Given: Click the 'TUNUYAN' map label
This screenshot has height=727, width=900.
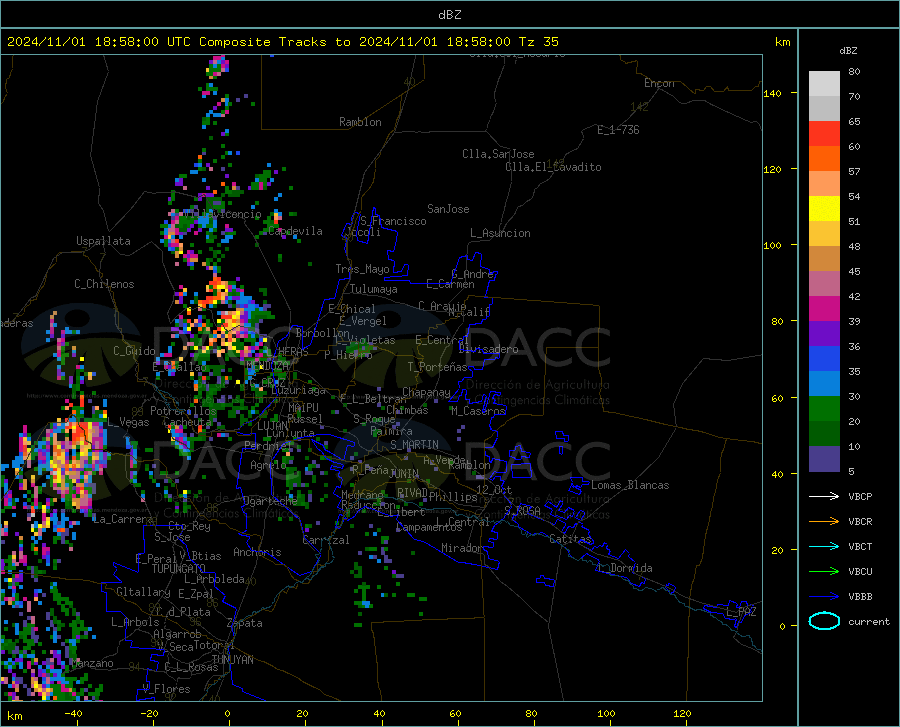Looking at the screenshot, I should [232, 660].
